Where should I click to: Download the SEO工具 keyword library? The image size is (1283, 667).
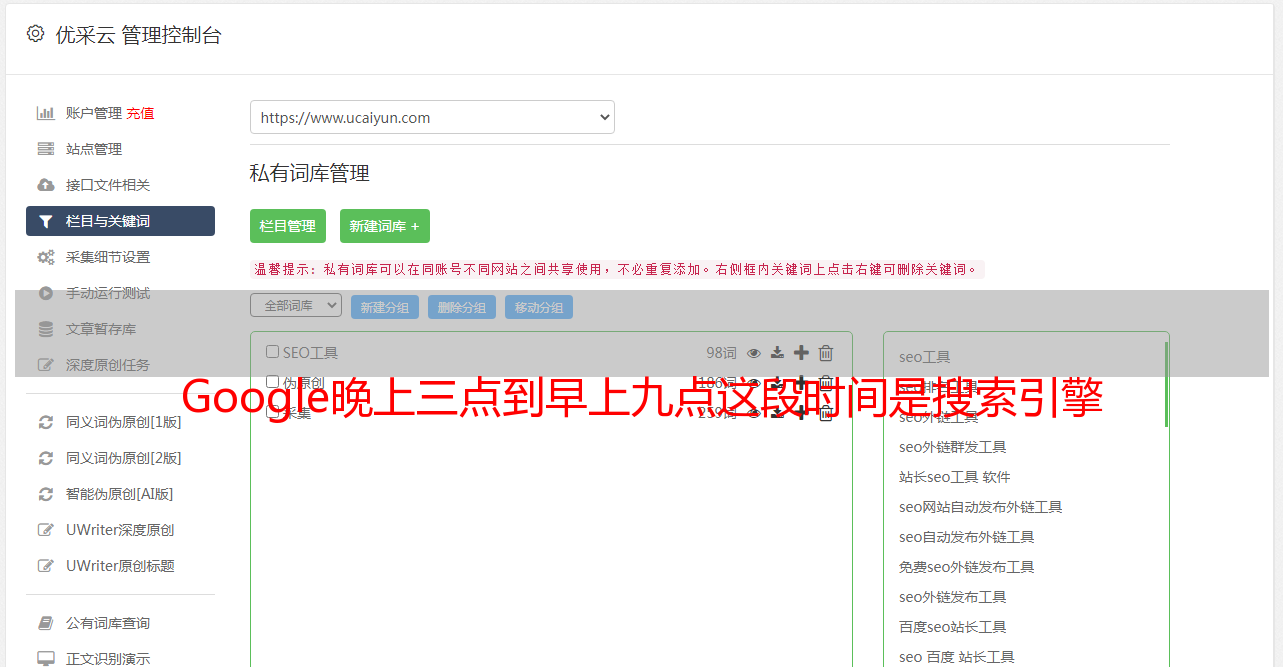(x=777, y=353)
